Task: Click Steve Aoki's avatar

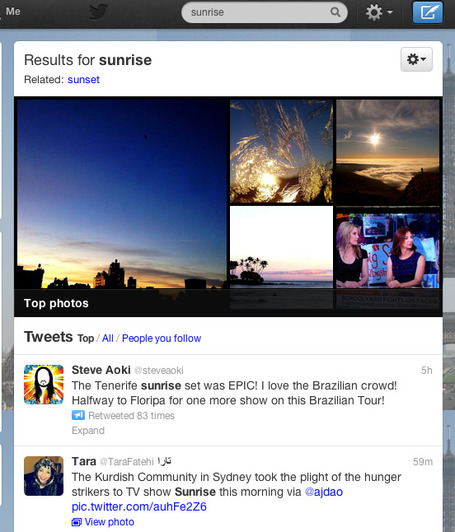Action: coord(44,384)
